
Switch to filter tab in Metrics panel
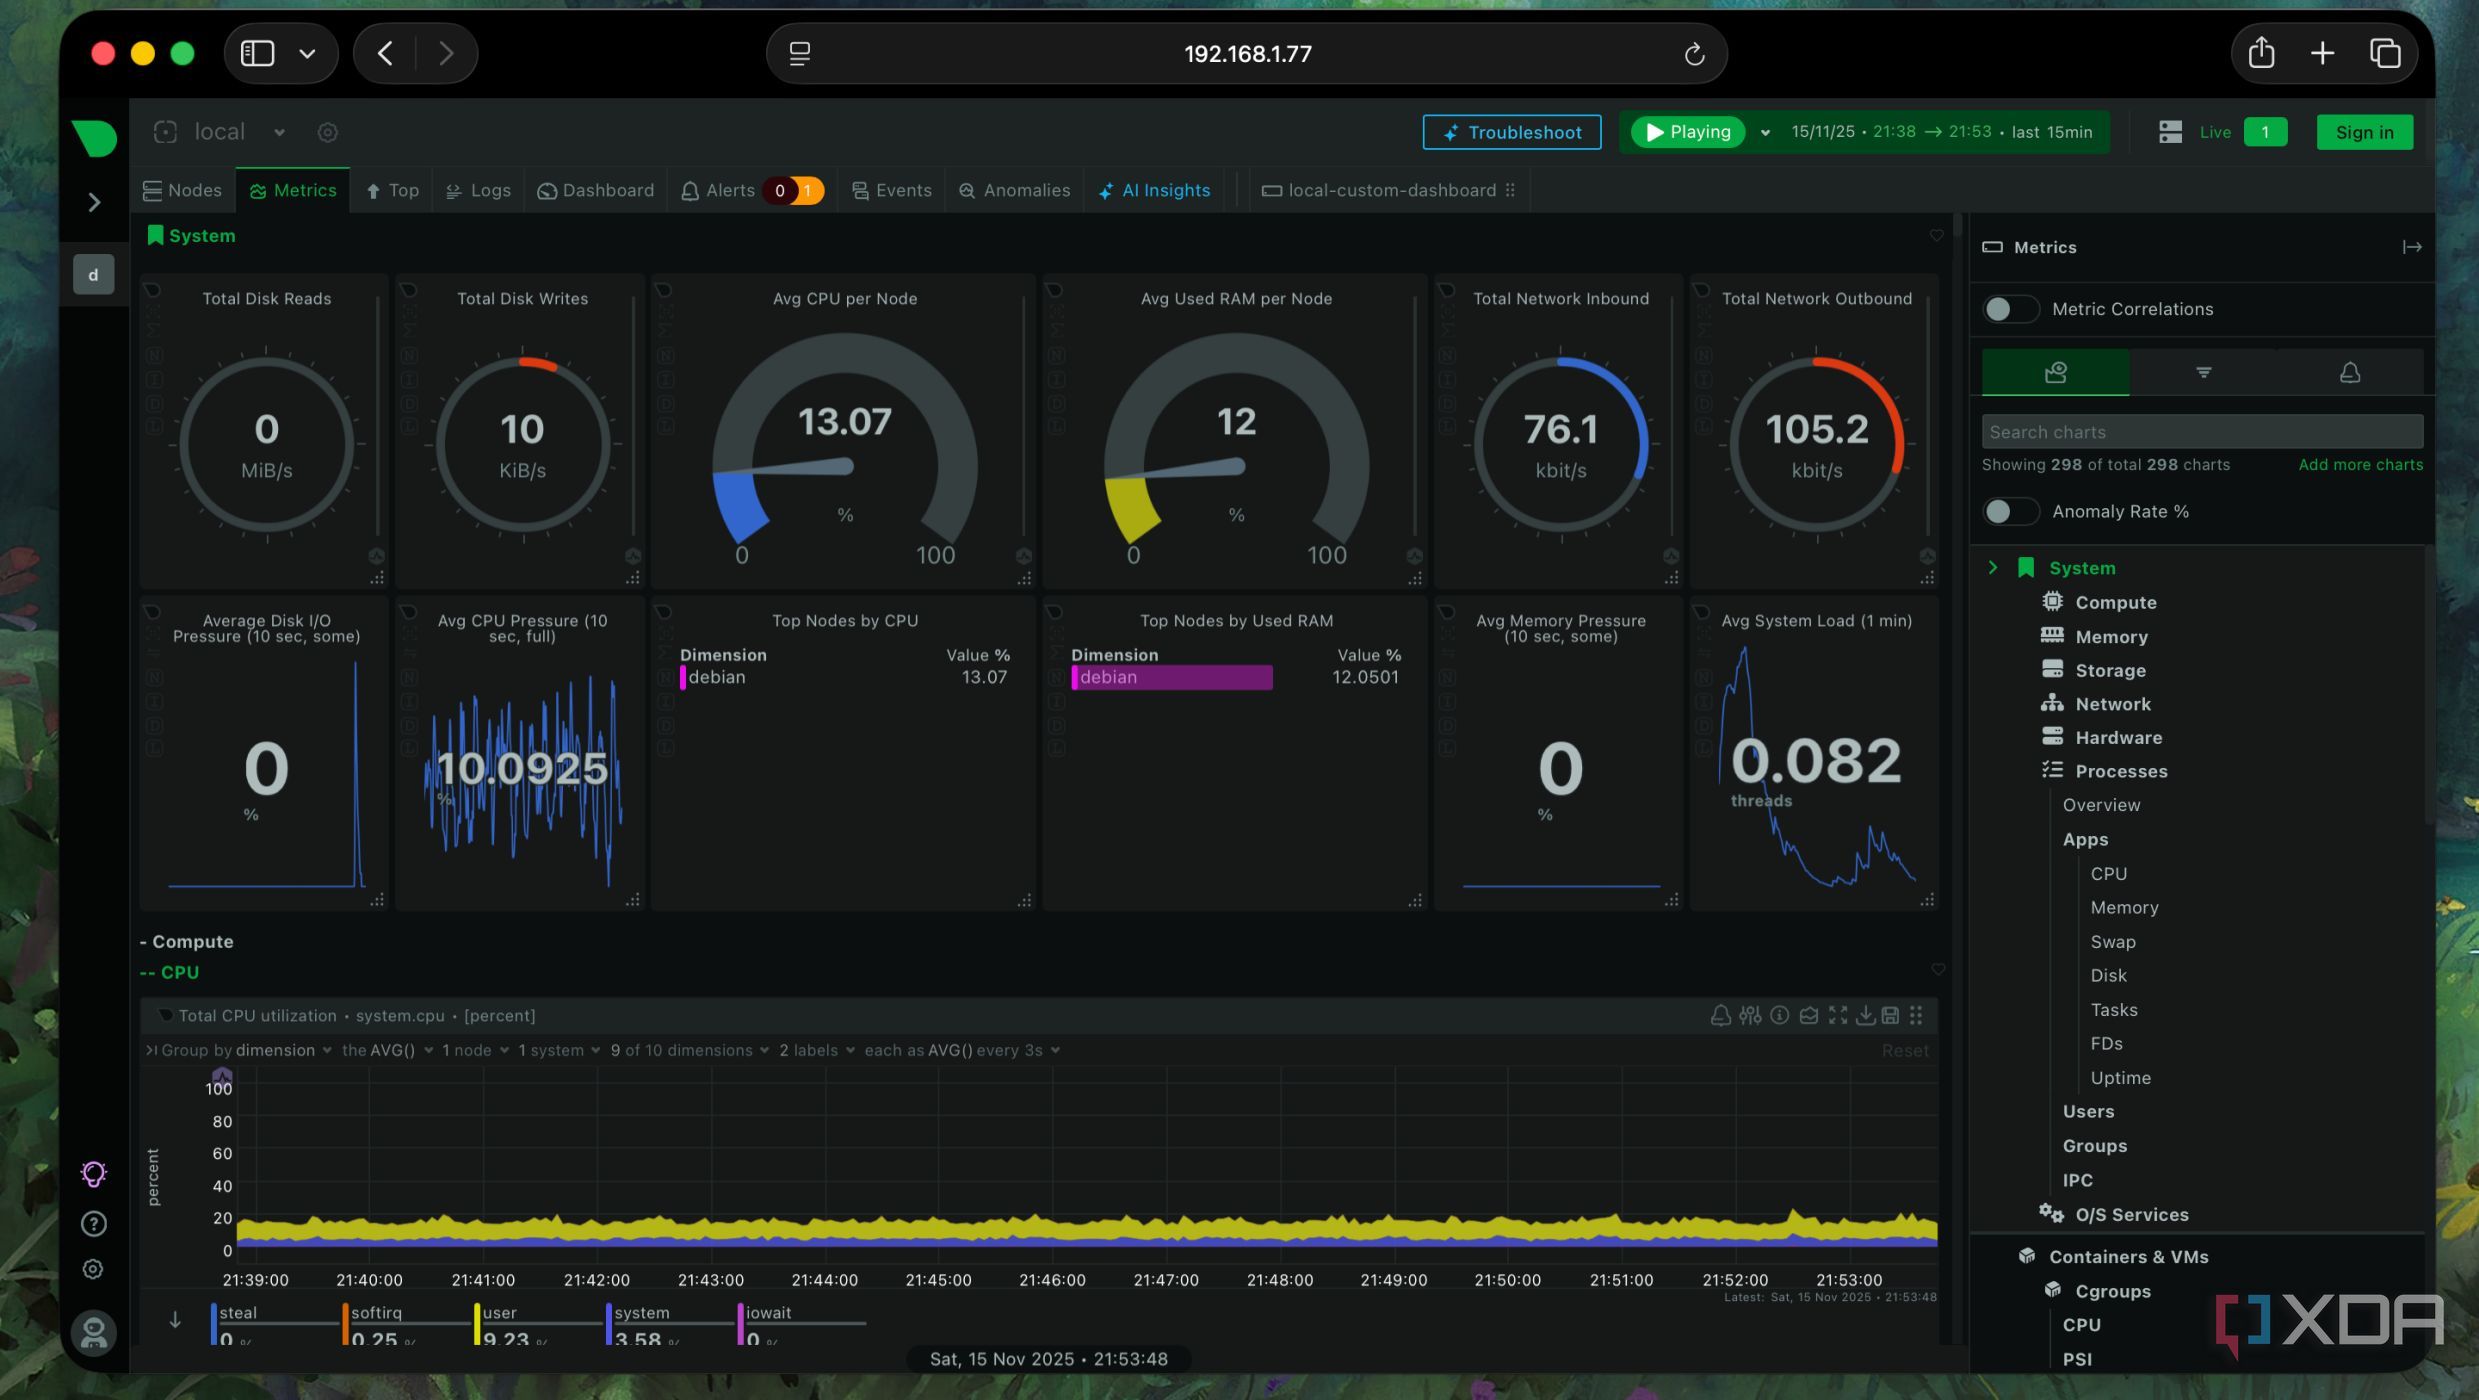tap(2202, 373)
